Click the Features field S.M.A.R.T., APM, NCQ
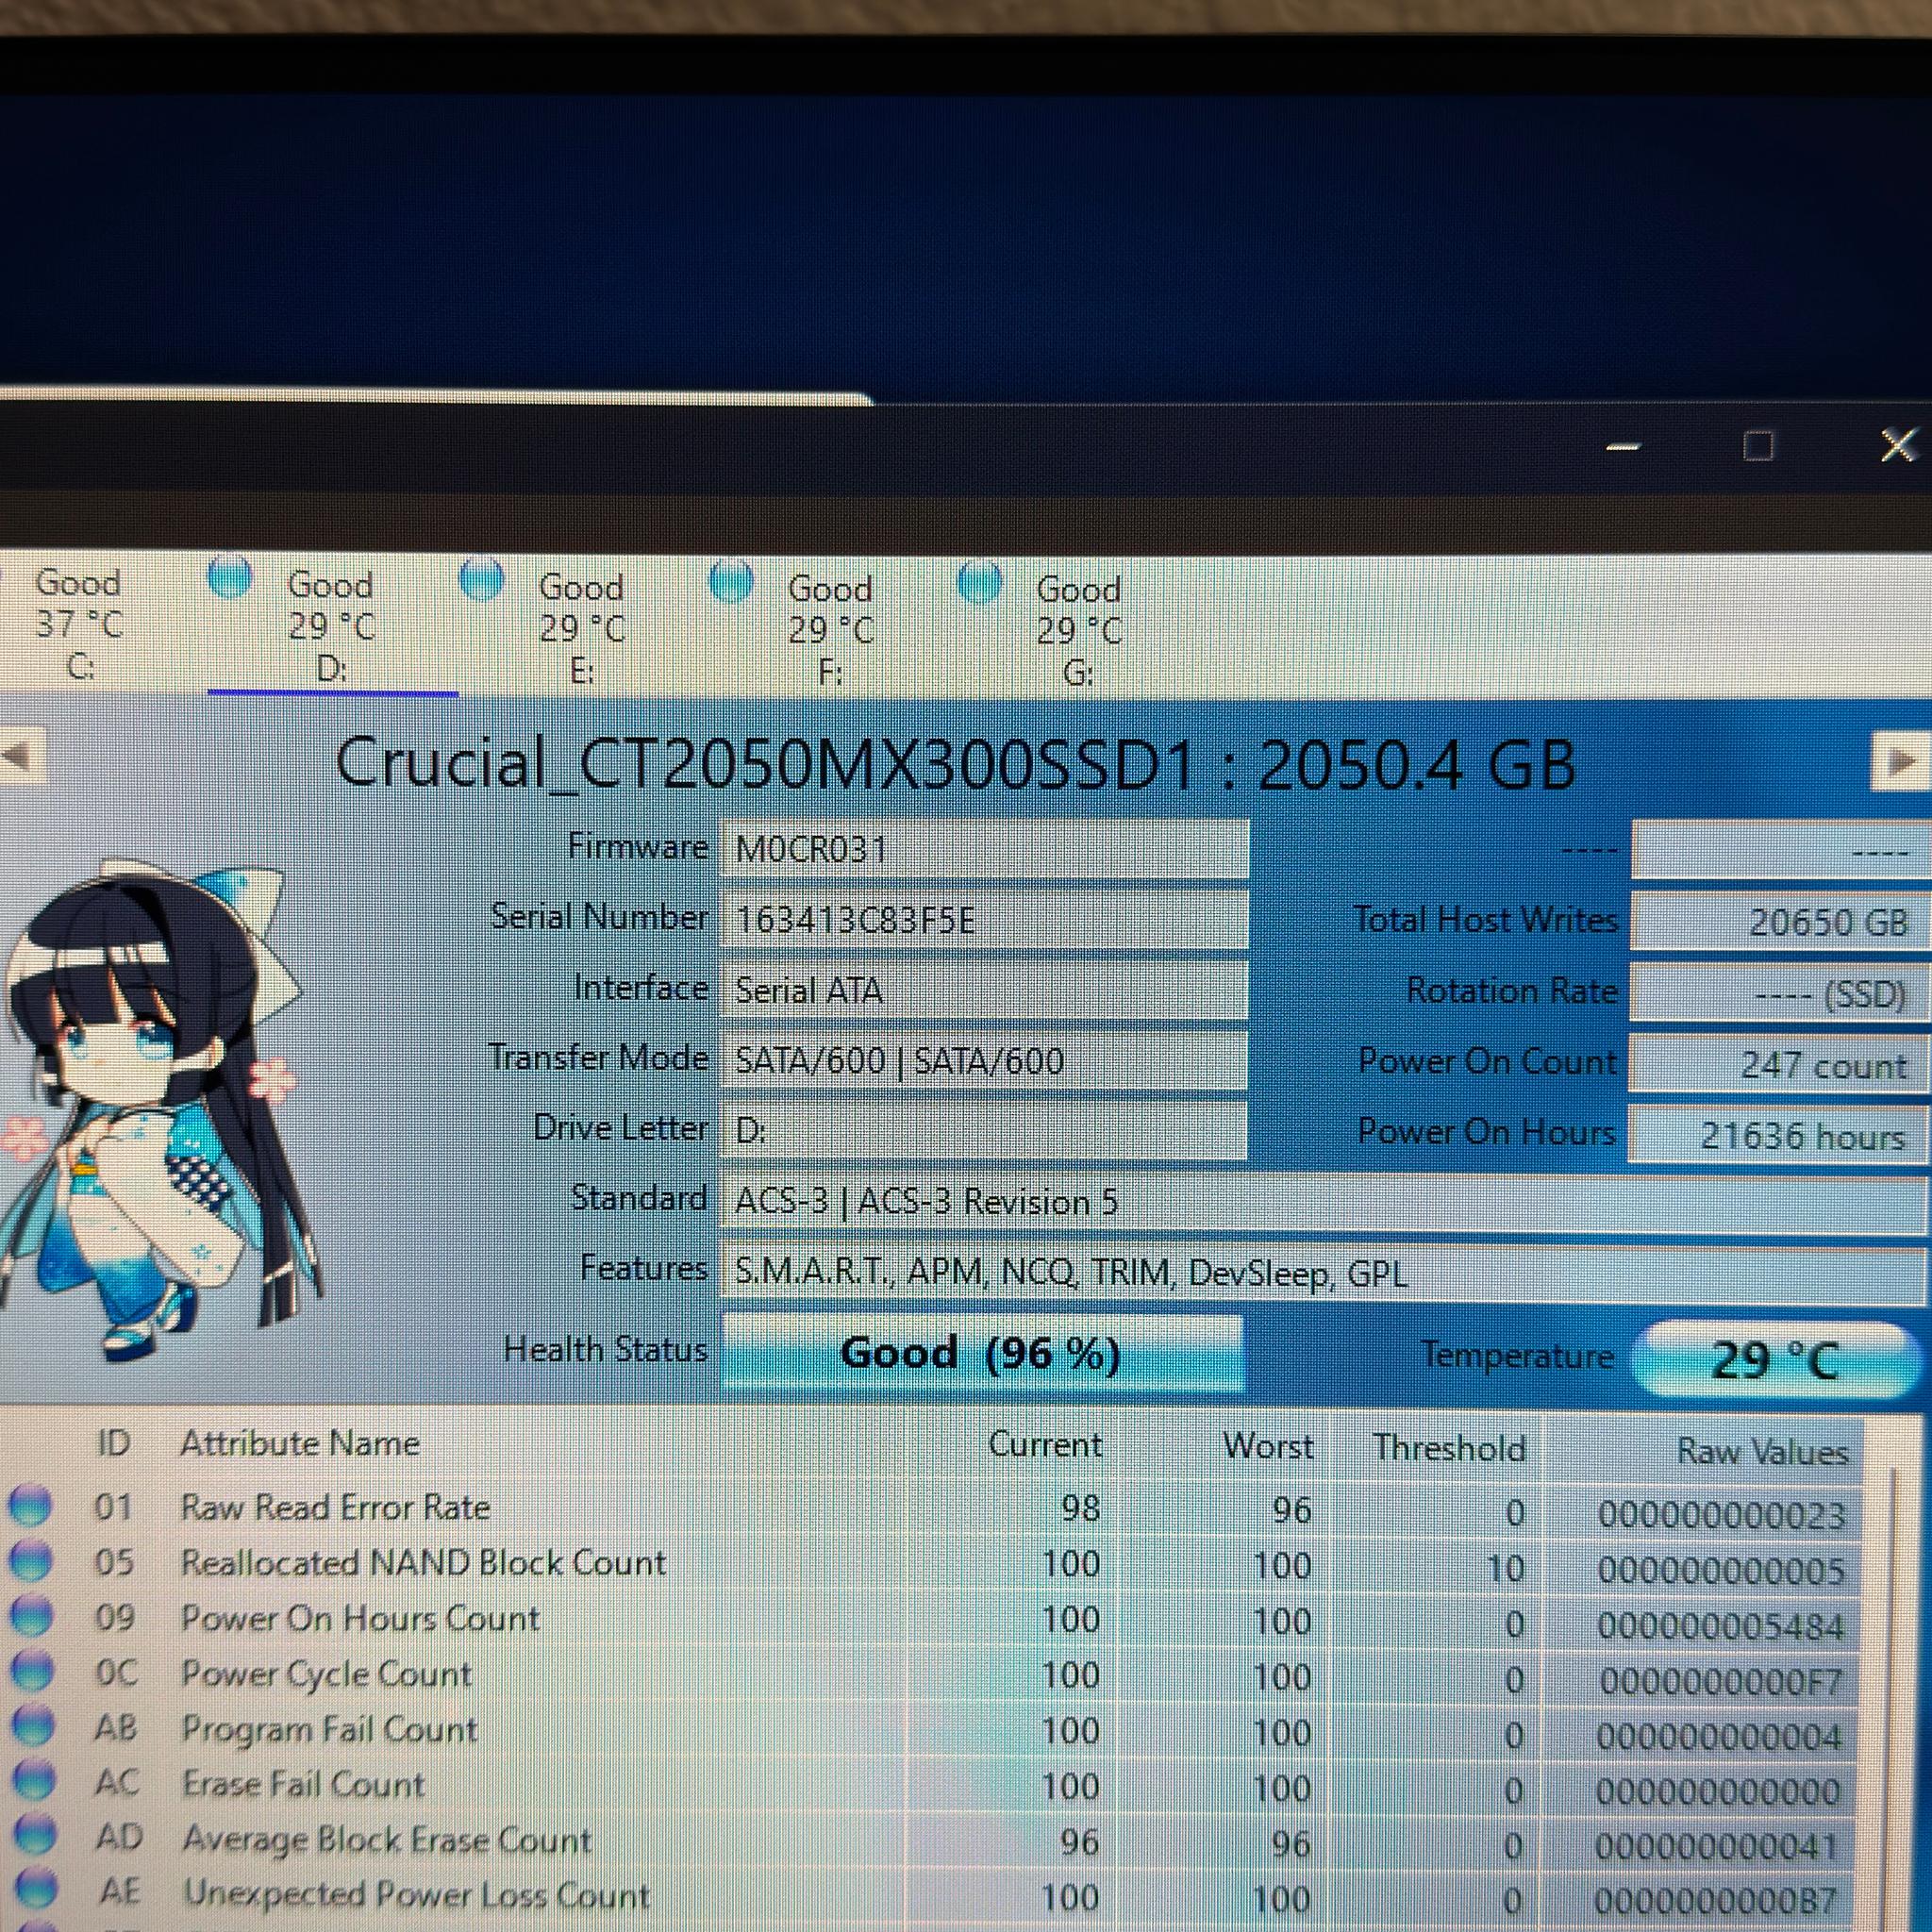Viewport: 1932px width, 1932px height. tap(1323, 1273)
